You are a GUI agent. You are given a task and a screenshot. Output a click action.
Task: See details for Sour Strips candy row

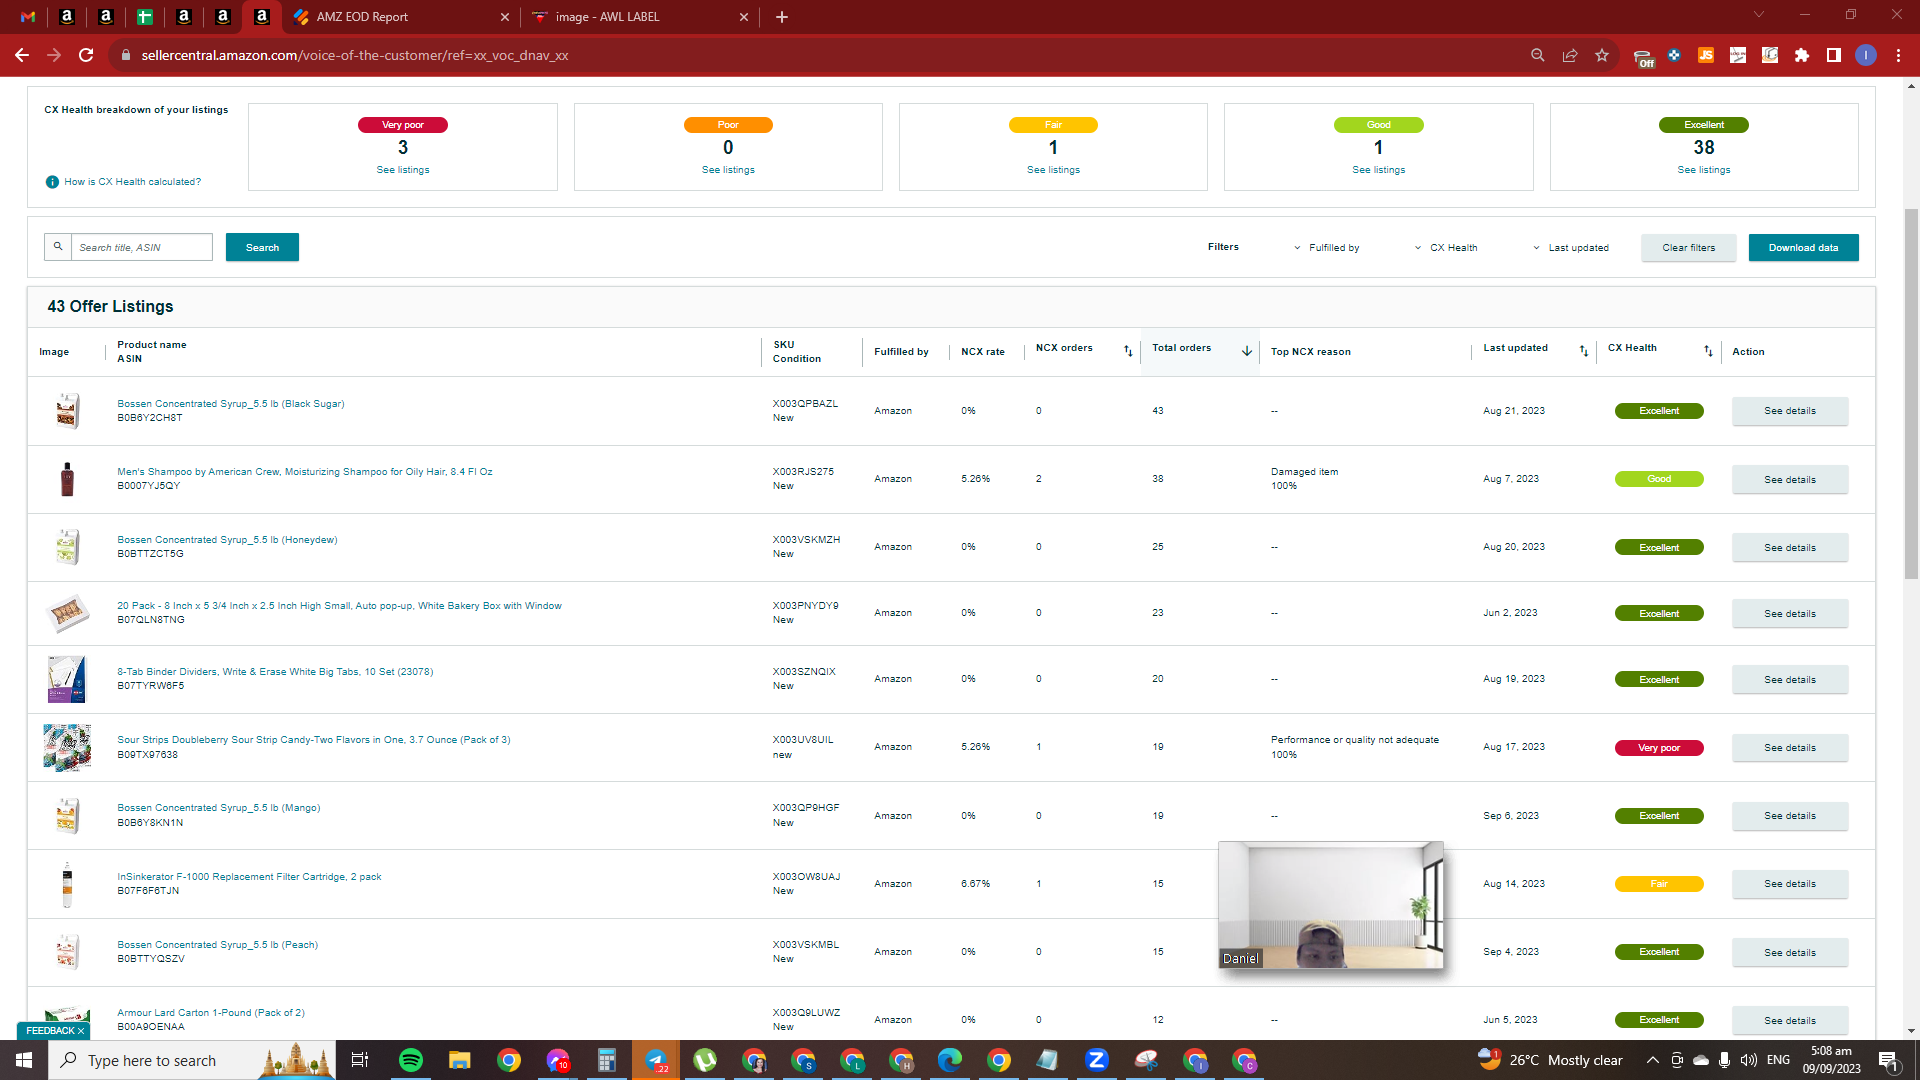coord(1790,748)
